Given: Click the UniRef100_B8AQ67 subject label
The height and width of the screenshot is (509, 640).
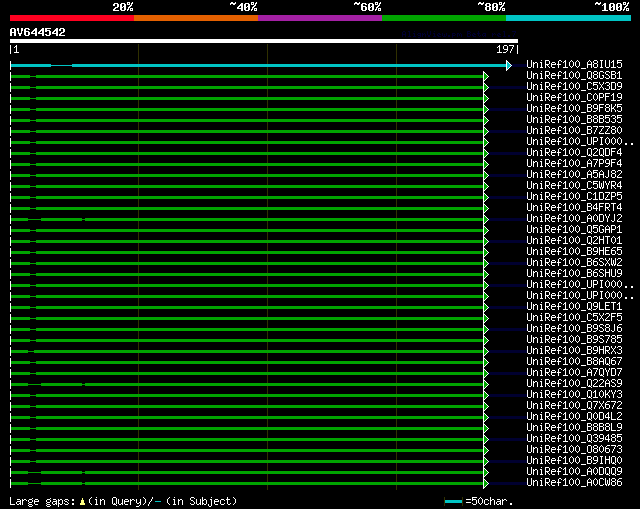Looking at the screenshot, I should click(574, 362).
